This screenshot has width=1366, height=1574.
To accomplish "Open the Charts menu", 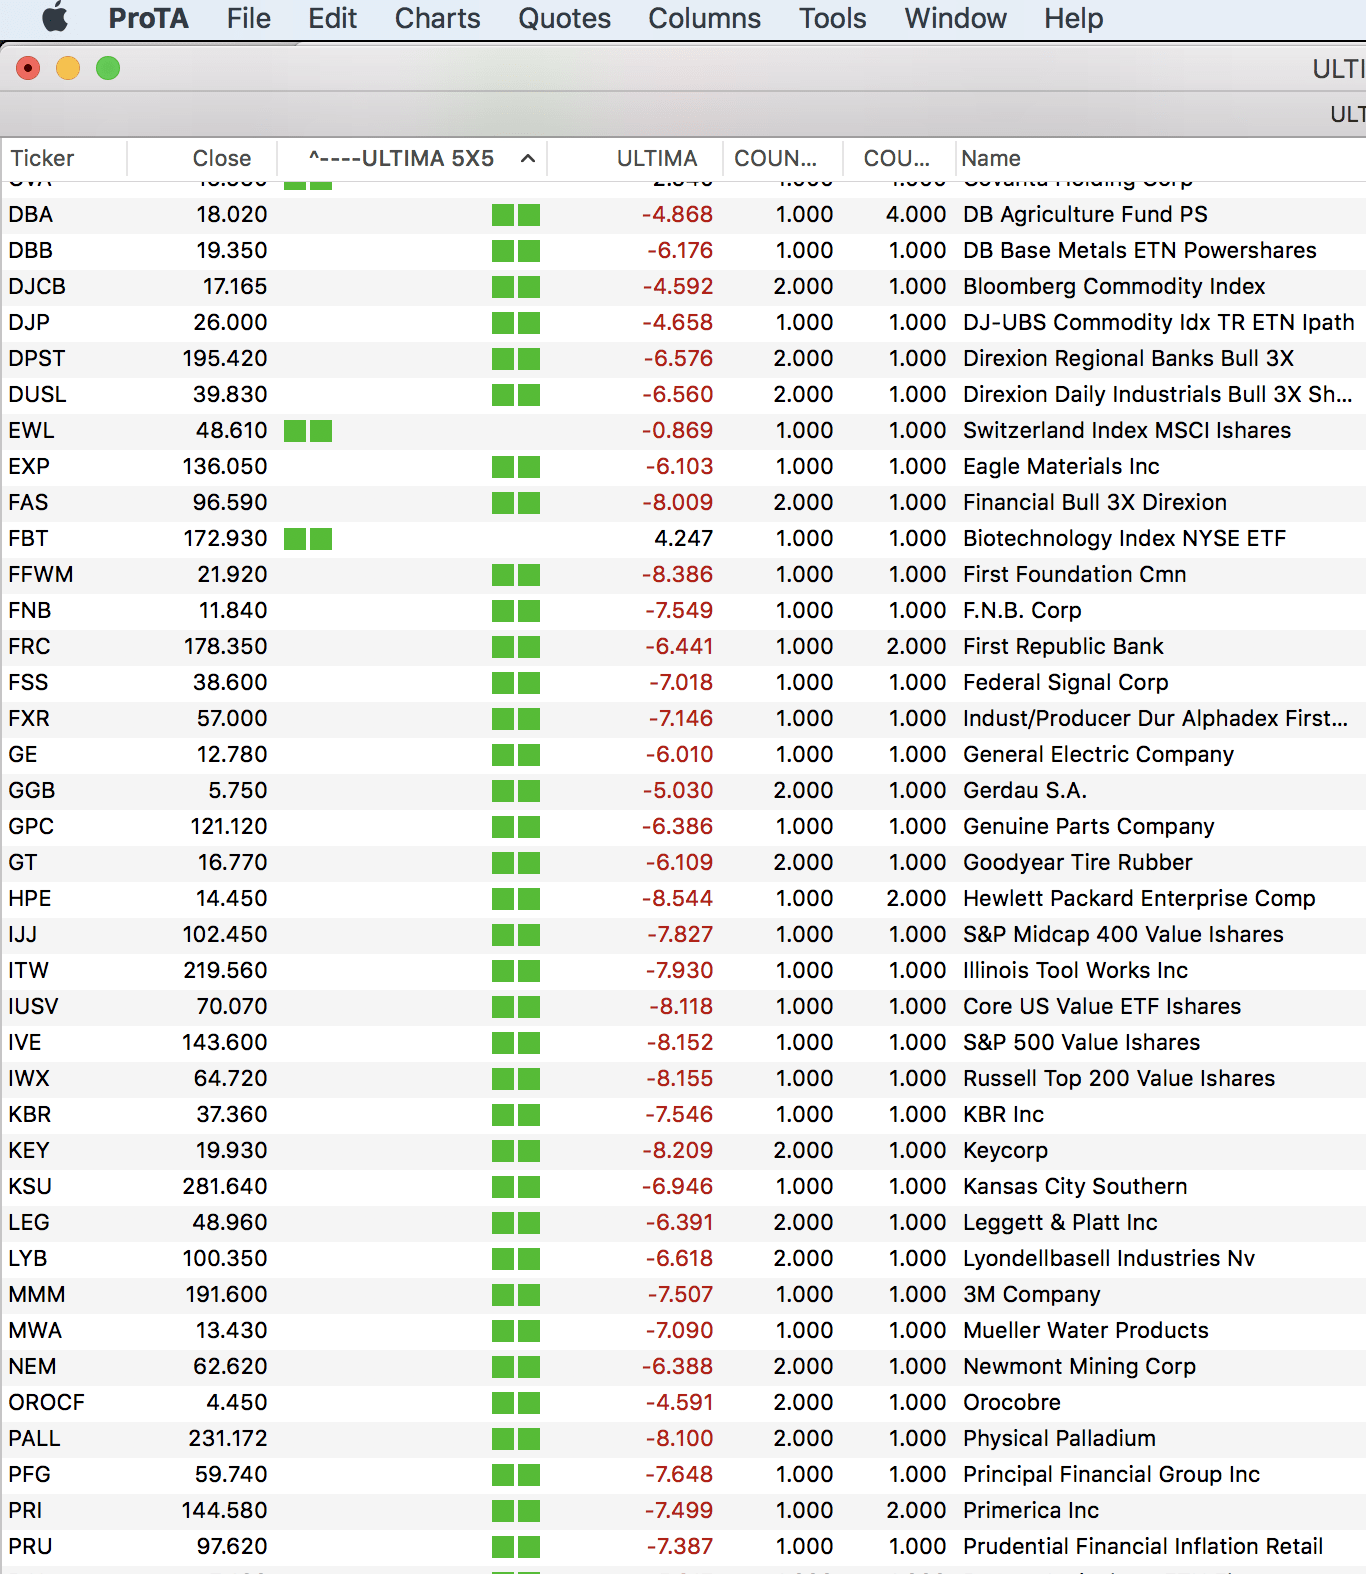I will point(437,18).
